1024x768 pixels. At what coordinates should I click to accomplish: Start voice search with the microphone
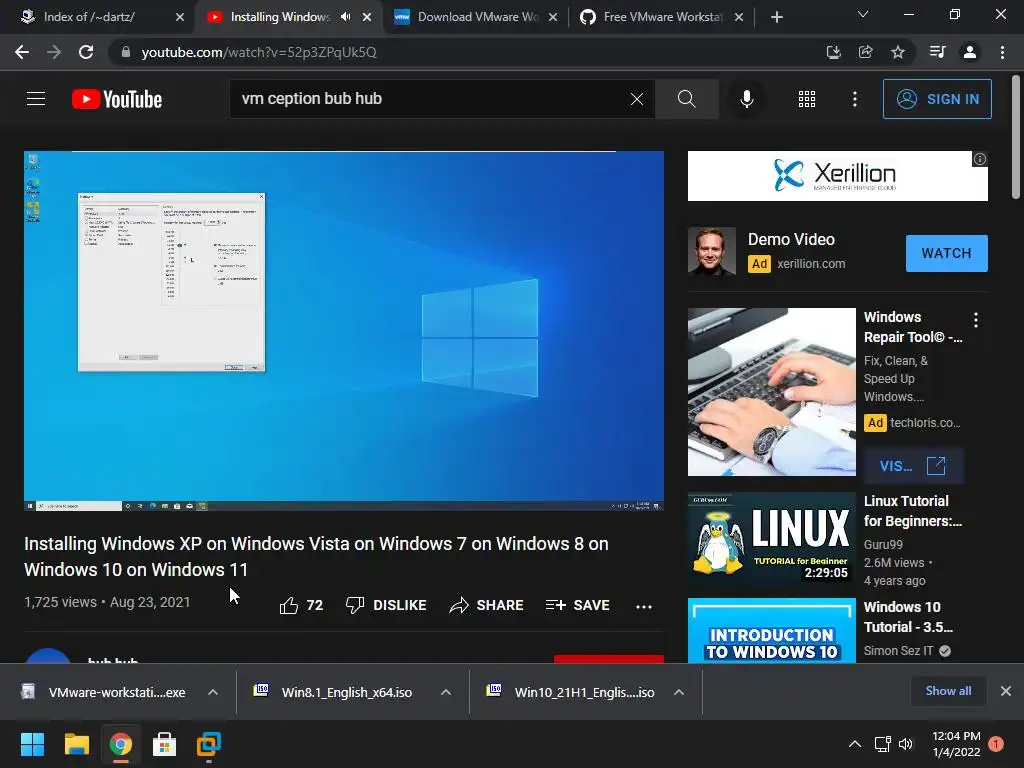coord(747,99)
